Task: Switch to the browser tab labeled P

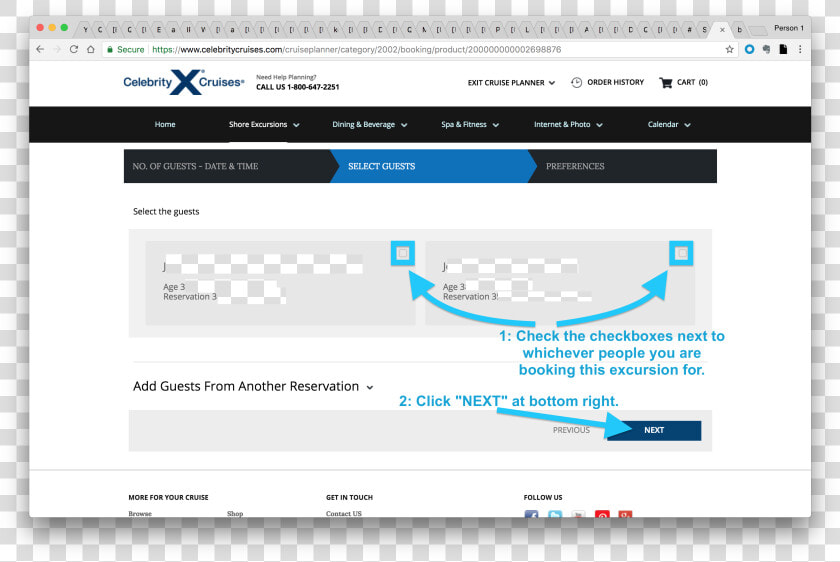Action: tap(498, 30)
